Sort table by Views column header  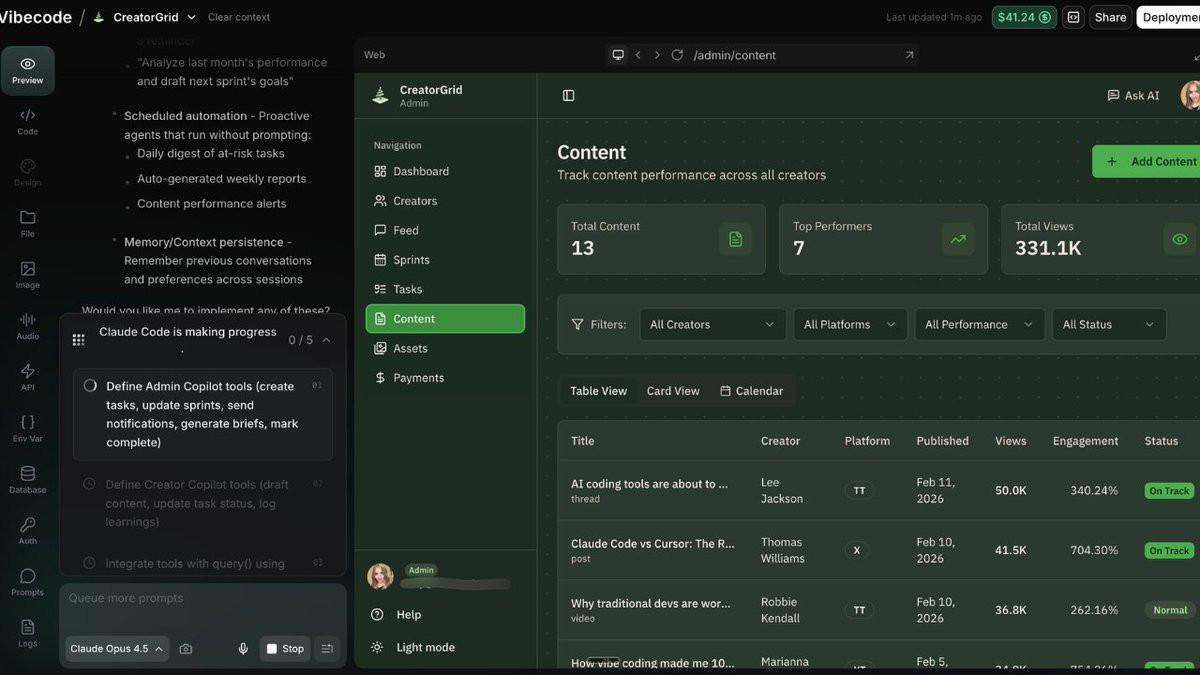coord(1010,441)
